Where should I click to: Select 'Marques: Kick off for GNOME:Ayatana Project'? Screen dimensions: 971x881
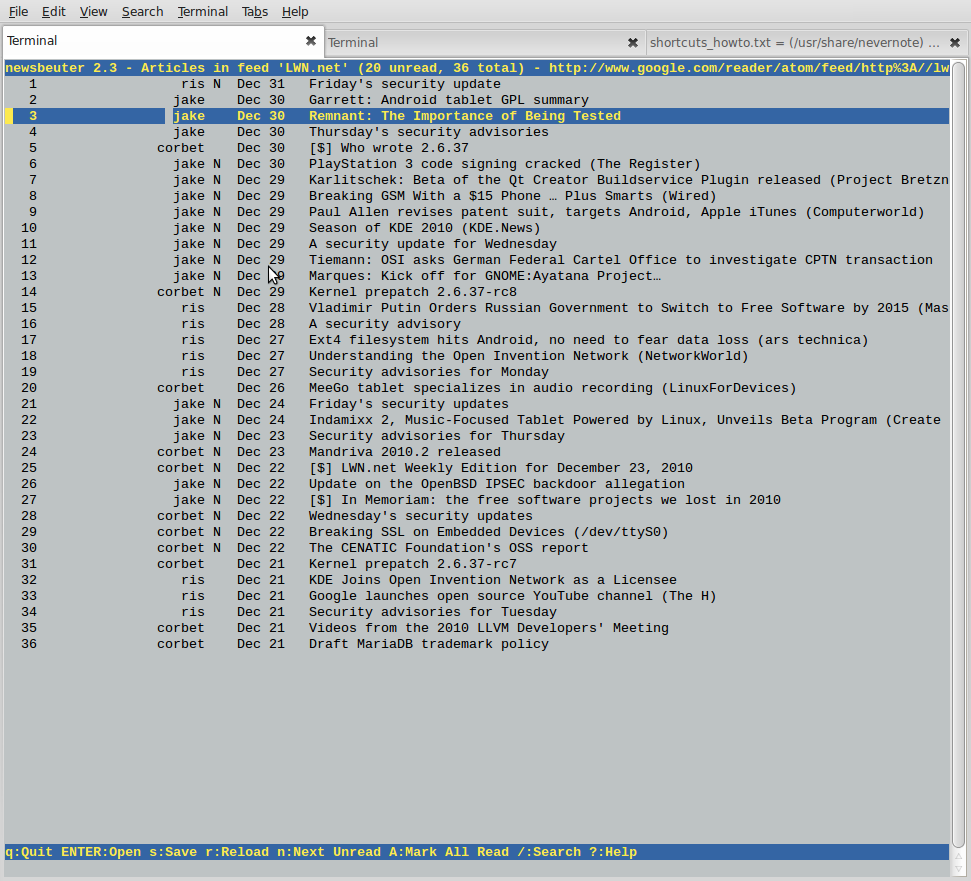click(477, 276)
